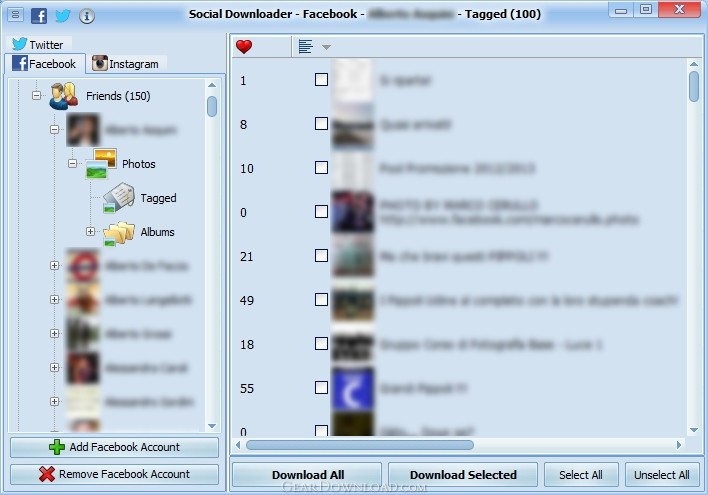The width and height of the screenshot is (708, 495).
Task: Click the Albums folder icon
Action: [x=119, y=233]
